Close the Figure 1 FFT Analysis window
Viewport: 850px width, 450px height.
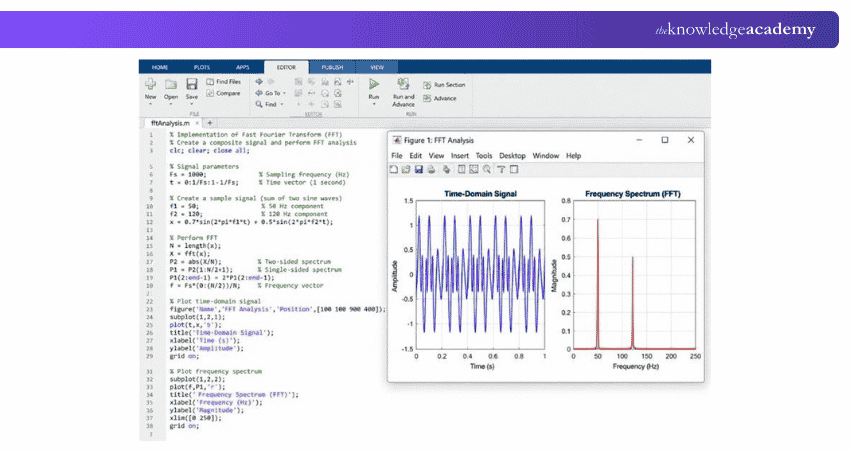pos(691,140)
